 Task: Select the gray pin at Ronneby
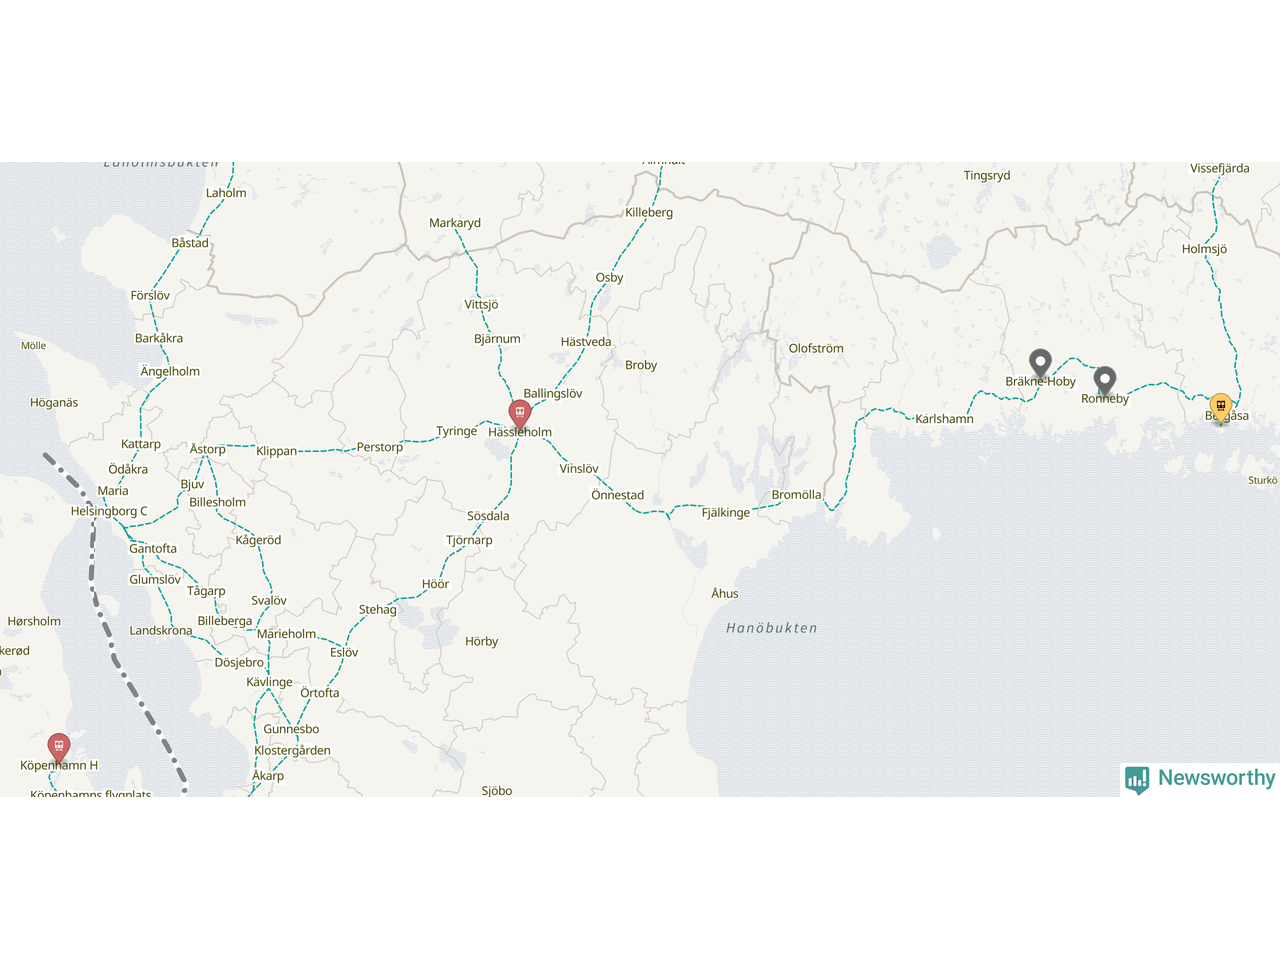point(1104,381)
